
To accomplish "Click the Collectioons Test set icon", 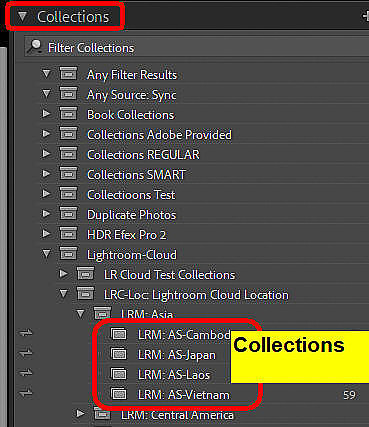I will point(68,194).
